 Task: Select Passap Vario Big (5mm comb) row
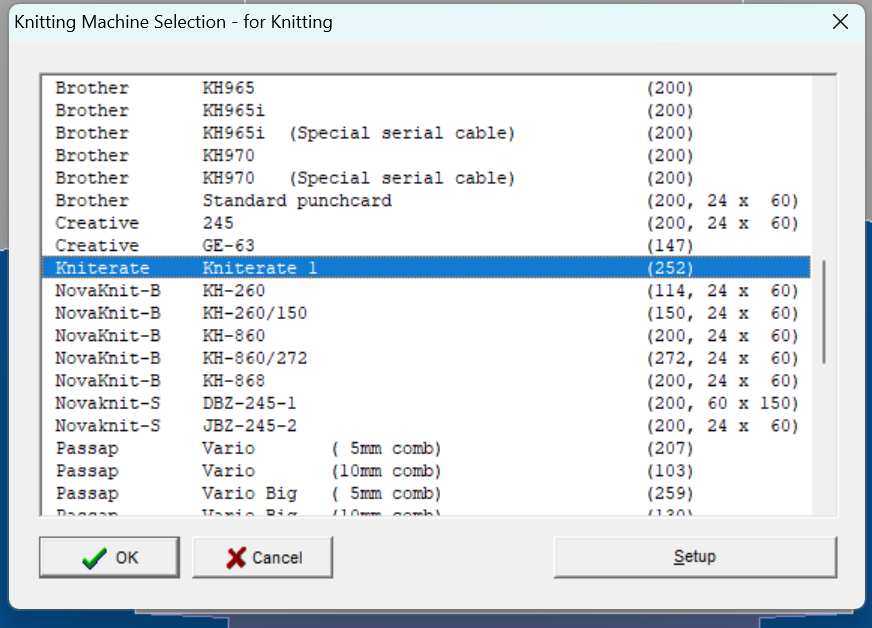pos(427,493)
